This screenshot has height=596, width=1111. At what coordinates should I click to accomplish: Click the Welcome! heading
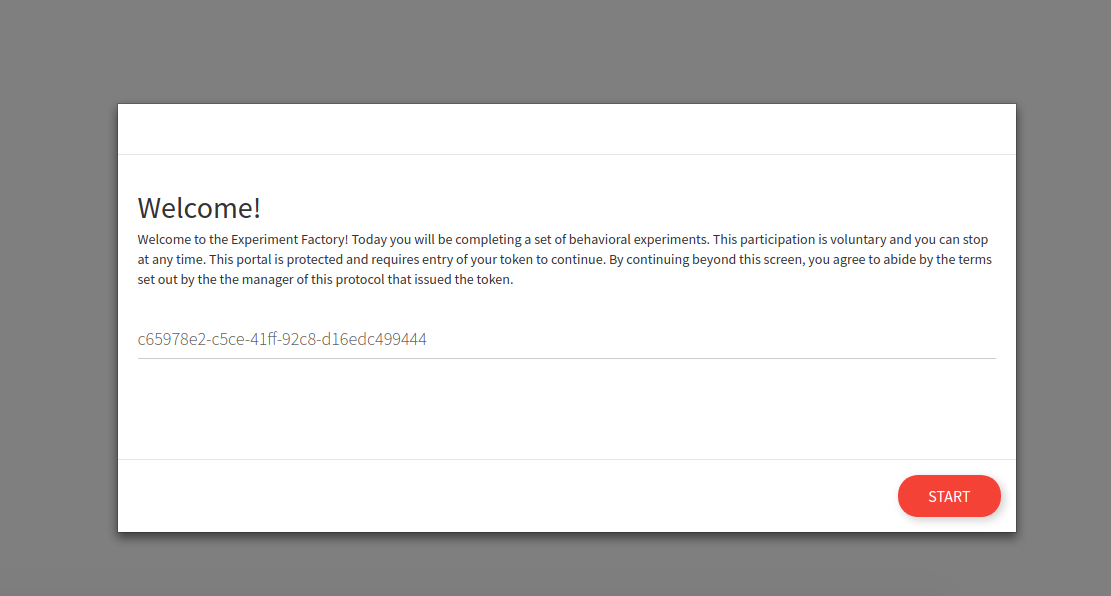coord(199,208)
